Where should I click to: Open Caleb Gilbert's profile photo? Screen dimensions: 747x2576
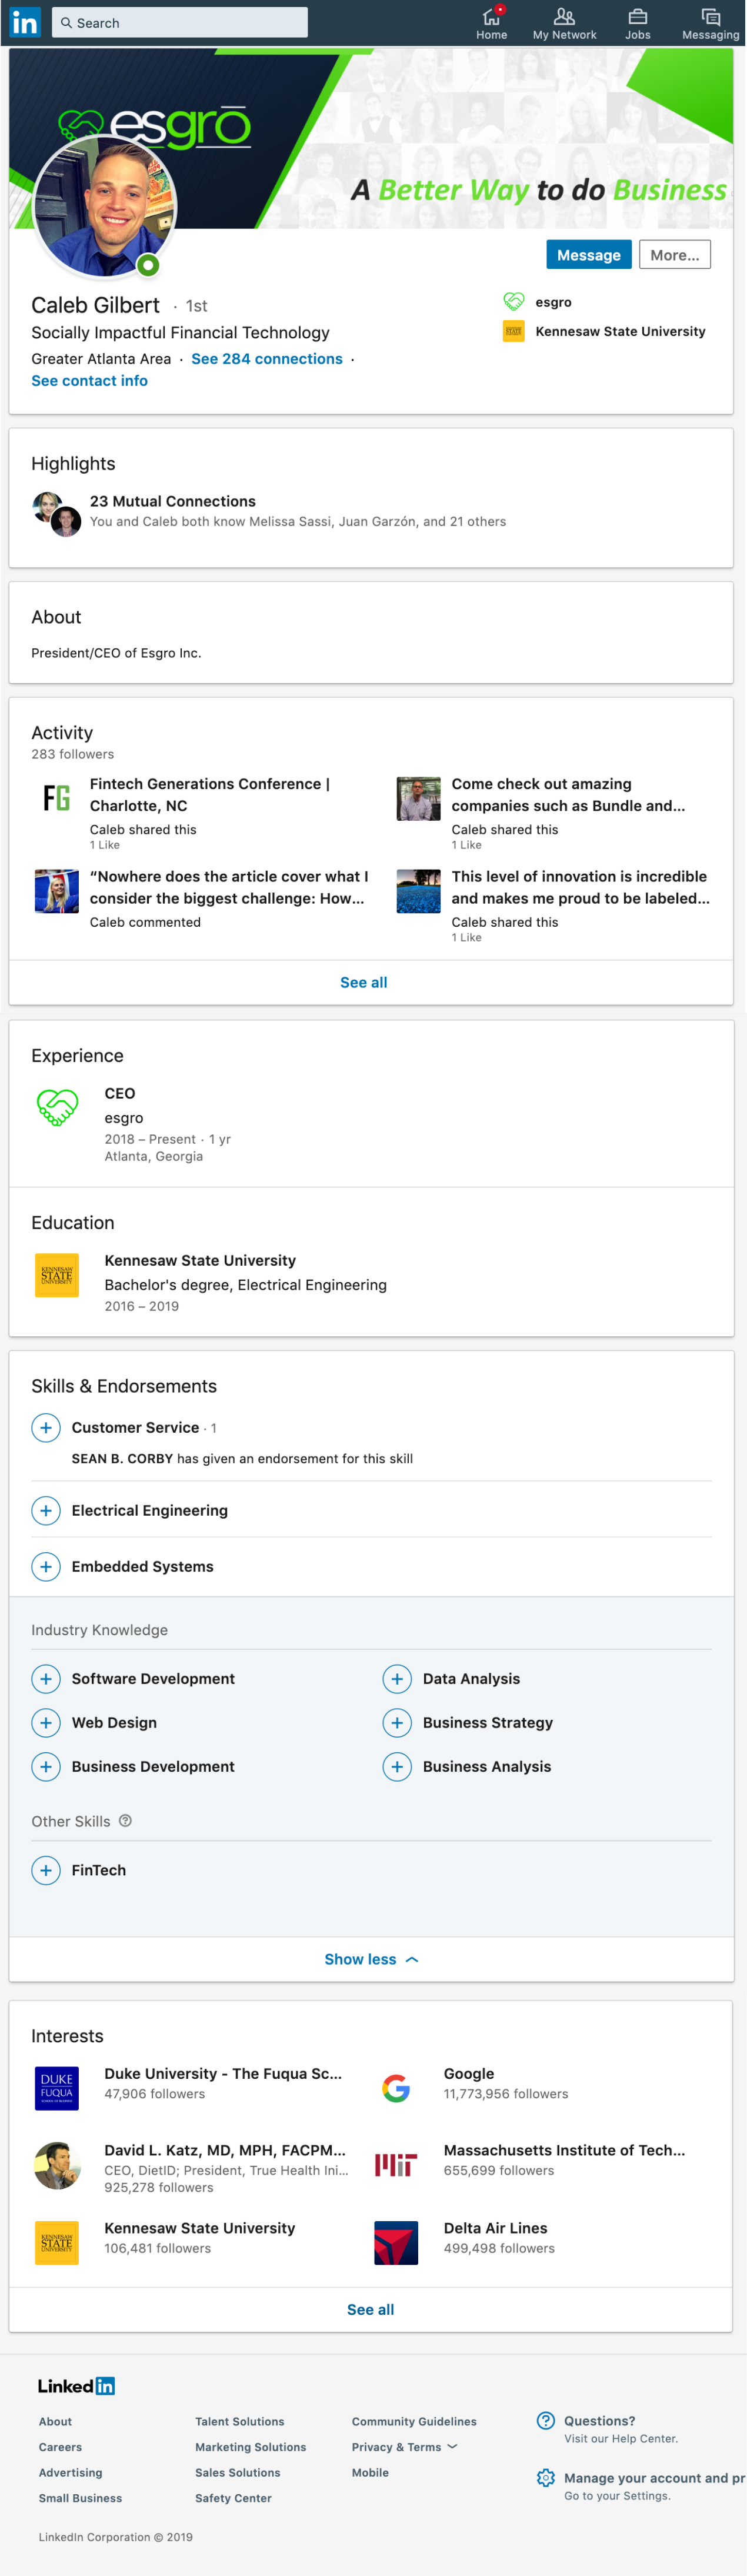(x=105, y=207)
